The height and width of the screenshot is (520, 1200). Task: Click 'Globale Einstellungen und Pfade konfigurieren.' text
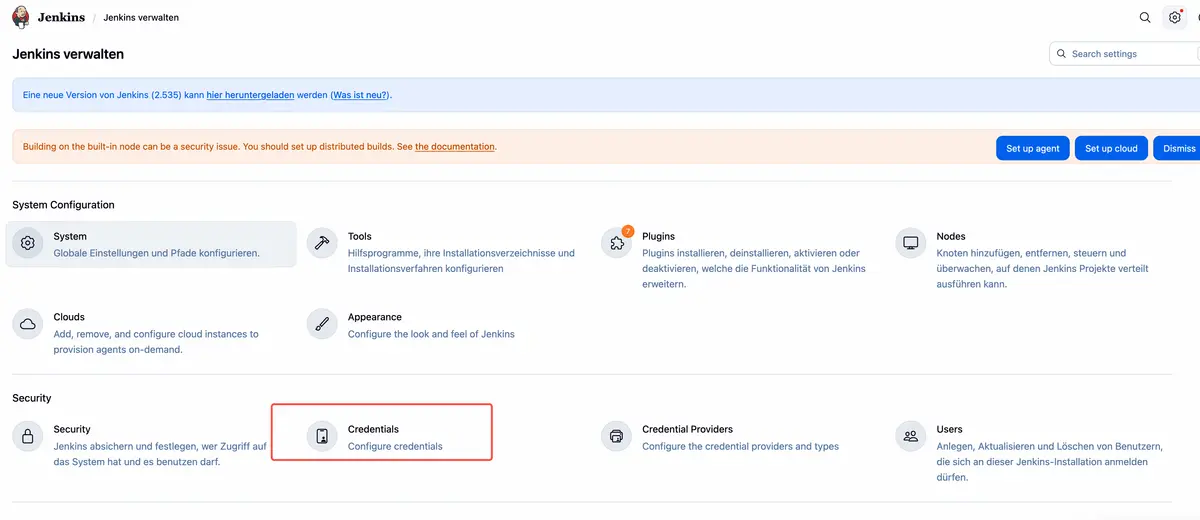[157, 253]
